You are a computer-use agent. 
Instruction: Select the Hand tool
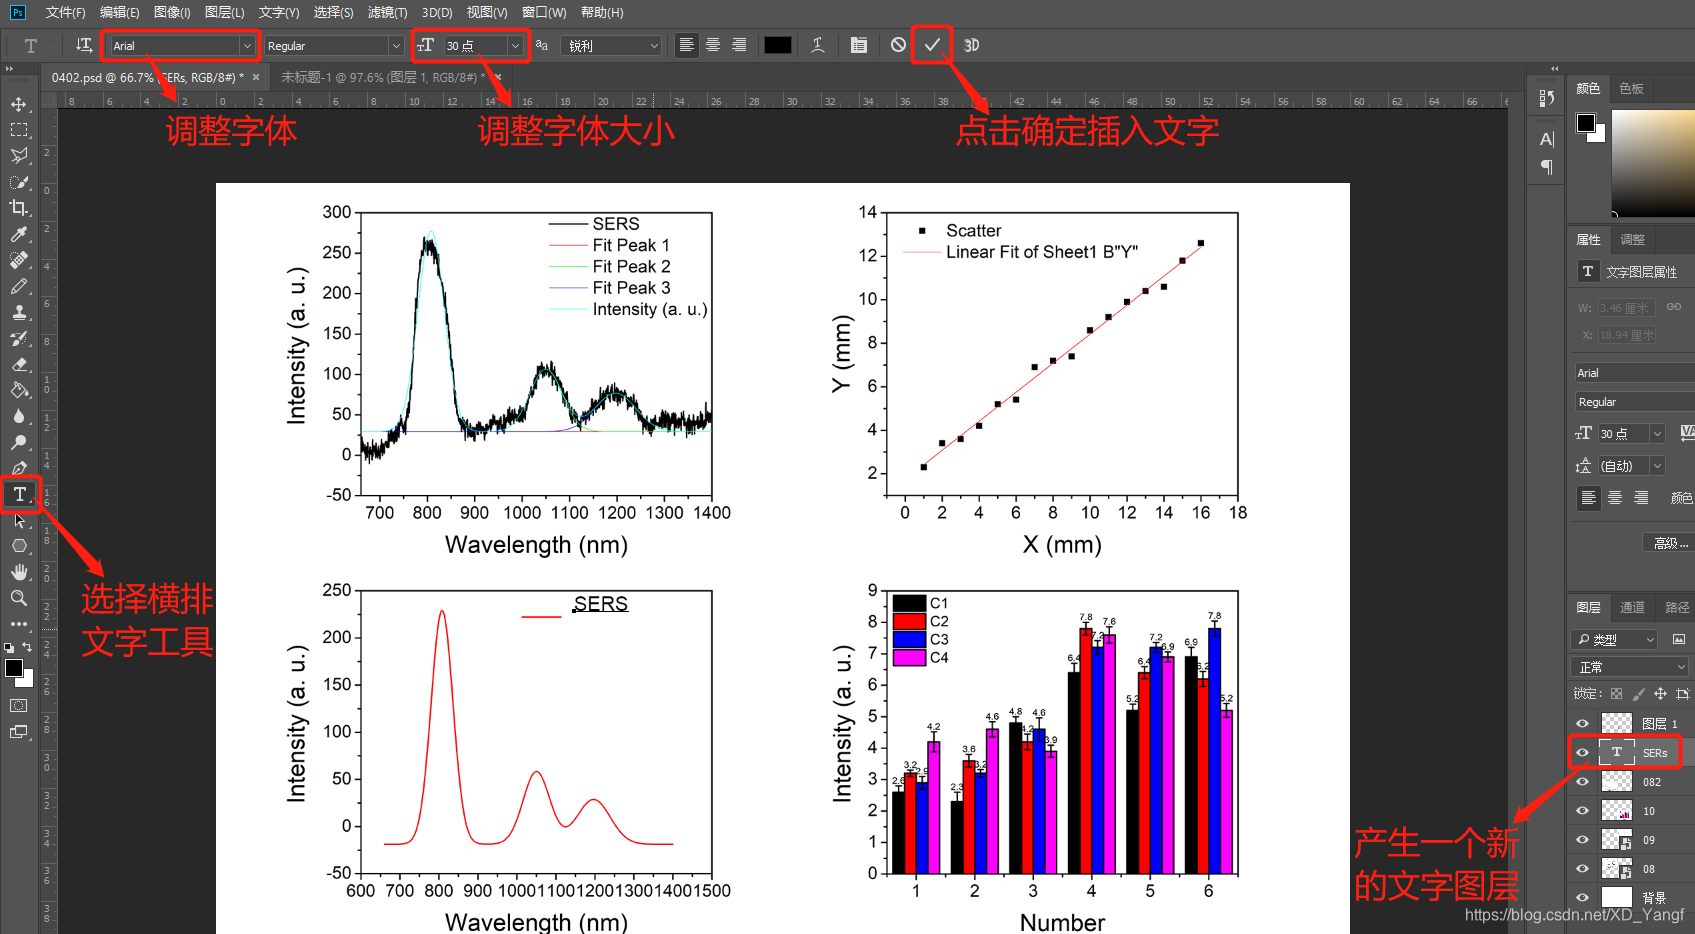coord(19,572)
